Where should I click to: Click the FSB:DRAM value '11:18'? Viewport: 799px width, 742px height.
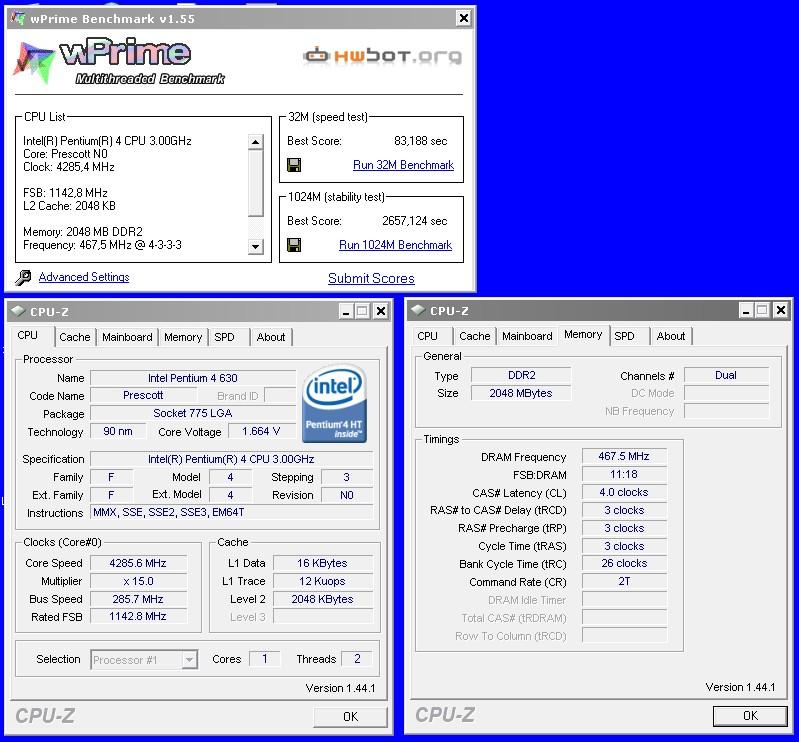click(624, 474)
